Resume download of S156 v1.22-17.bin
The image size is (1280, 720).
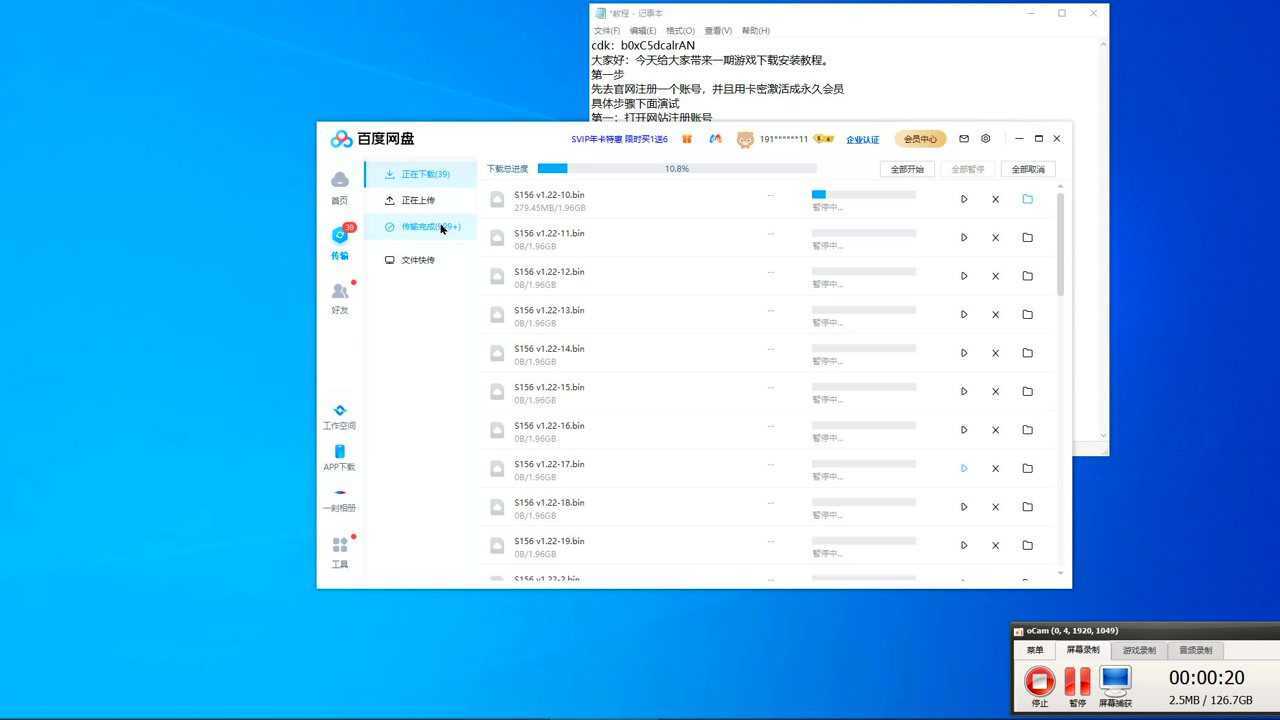964,468
